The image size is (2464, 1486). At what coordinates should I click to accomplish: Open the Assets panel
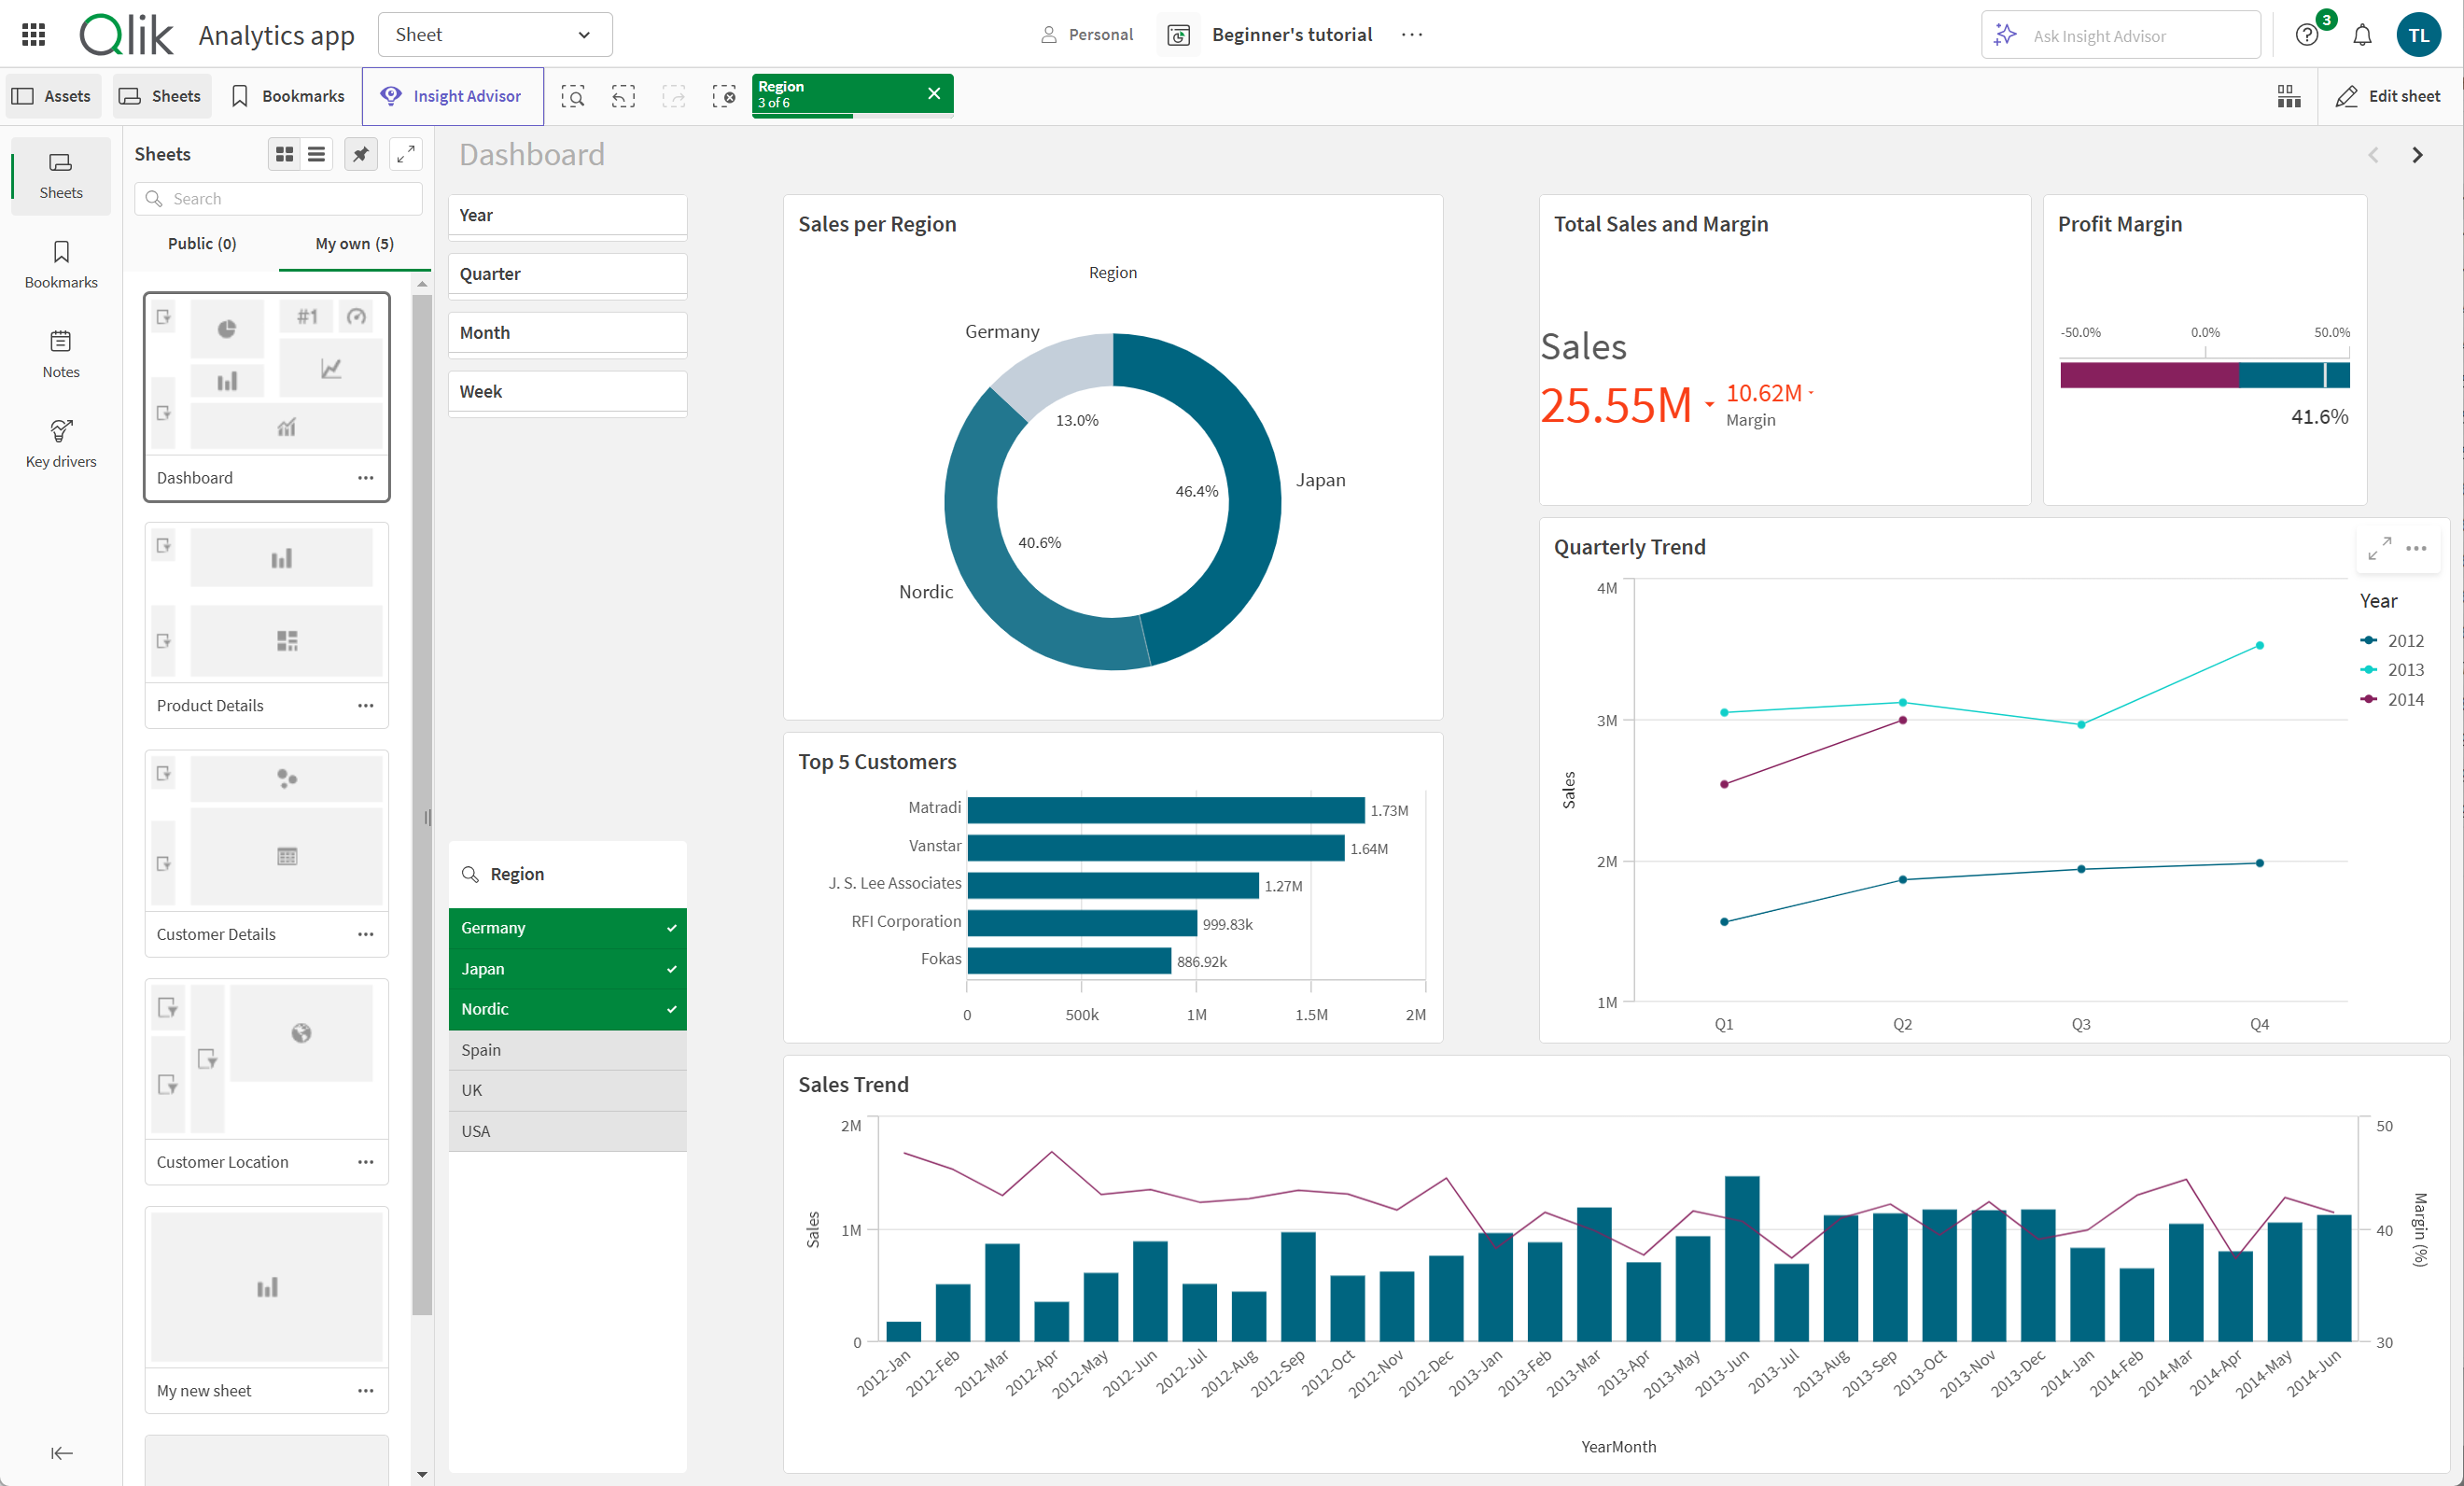point(54,95)
